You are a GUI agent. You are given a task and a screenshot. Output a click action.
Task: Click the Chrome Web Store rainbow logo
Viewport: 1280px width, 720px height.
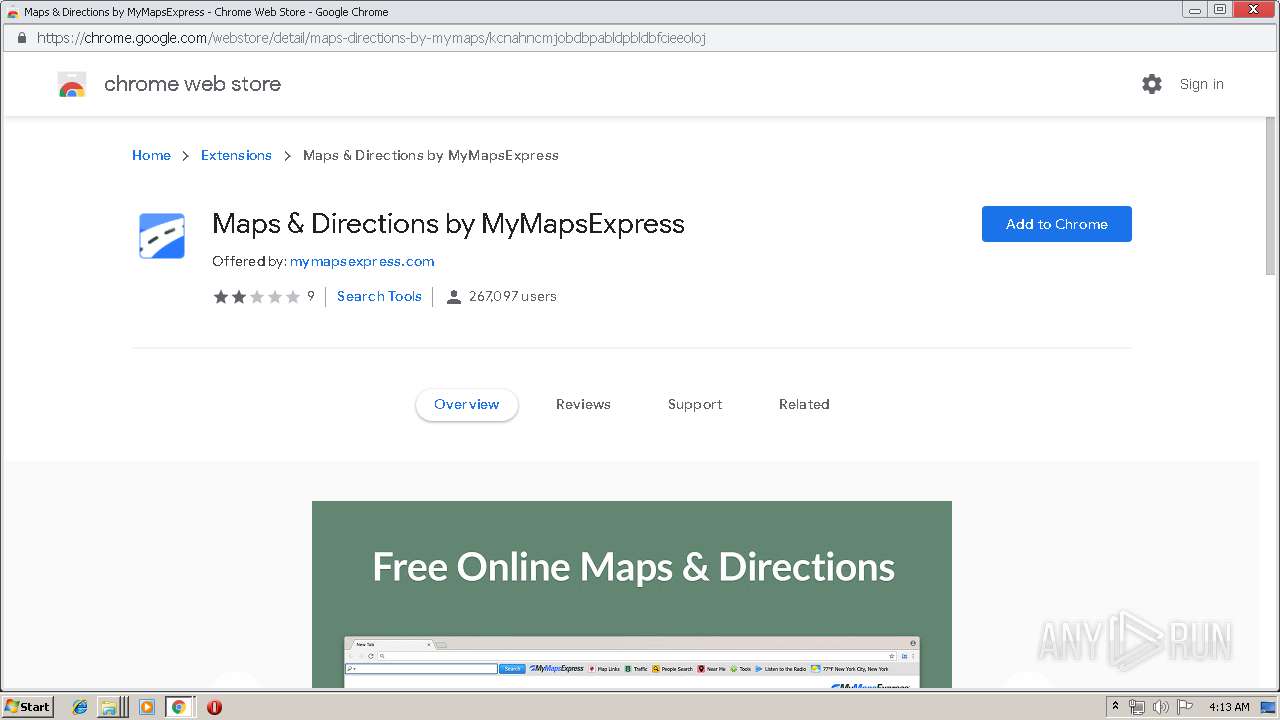[x=72, y=85]
